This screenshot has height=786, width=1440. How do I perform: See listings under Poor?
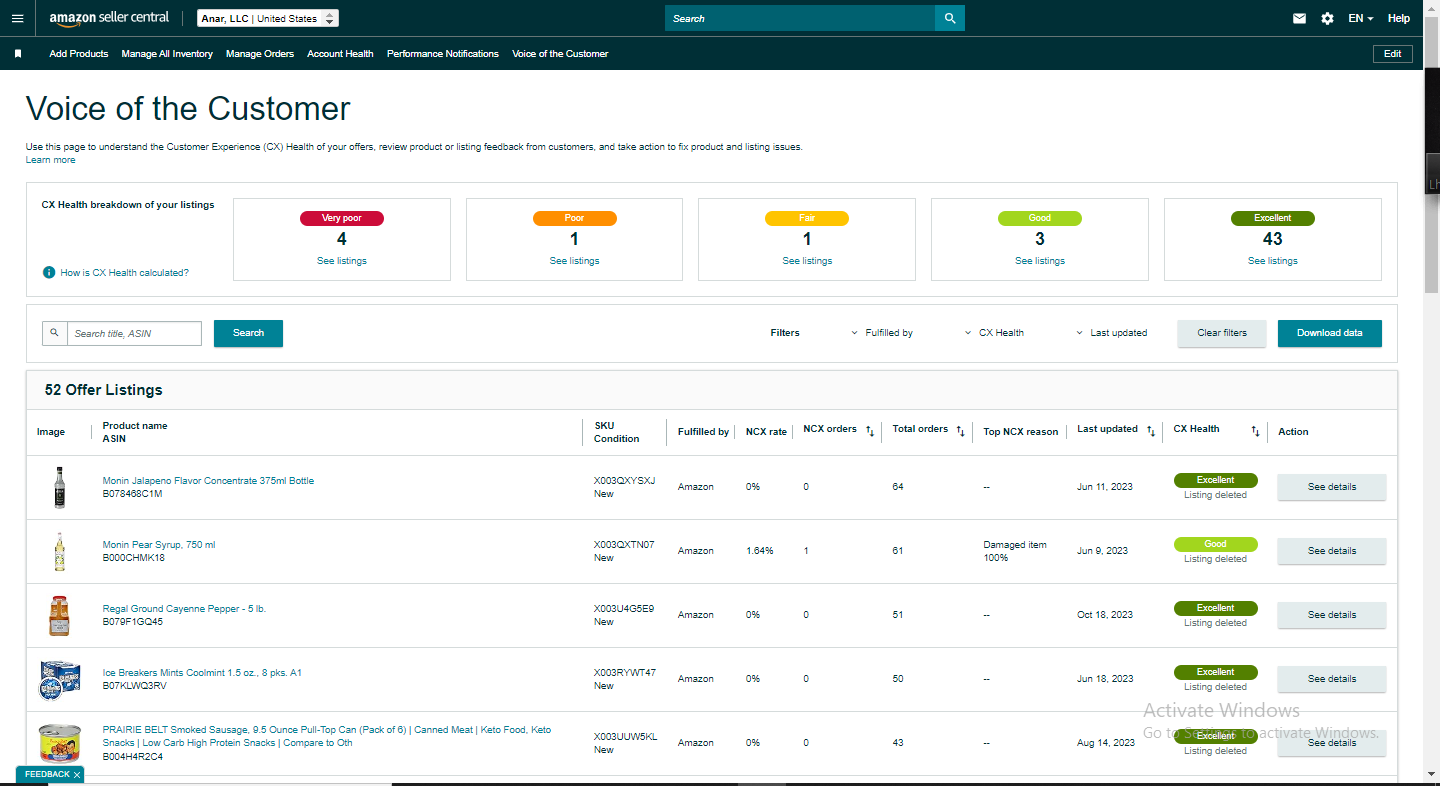tap(575, 261)
